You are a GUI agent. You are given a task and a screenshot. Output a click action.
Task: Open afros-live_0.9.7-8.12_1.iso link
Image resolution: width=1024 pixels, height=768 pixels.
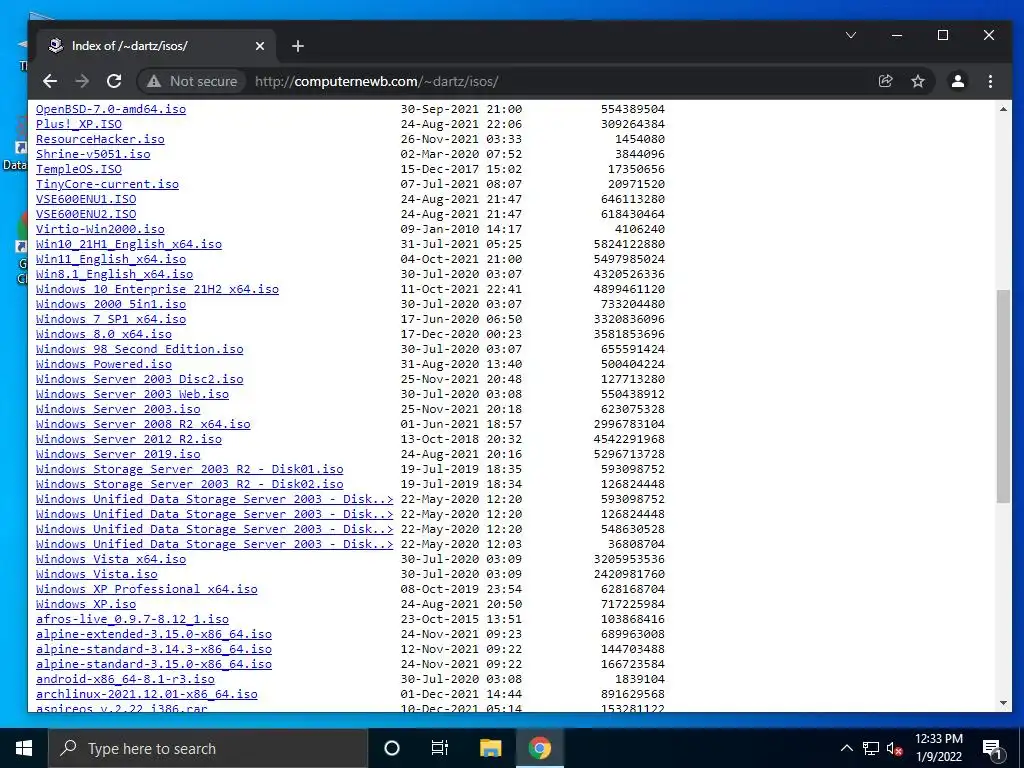(x=132, y=620)
